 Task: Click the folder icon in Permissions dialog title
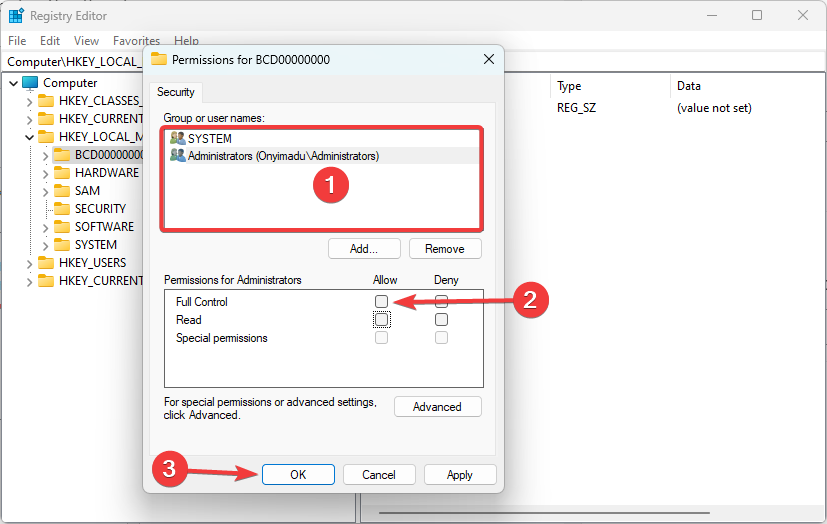(159, 59)
